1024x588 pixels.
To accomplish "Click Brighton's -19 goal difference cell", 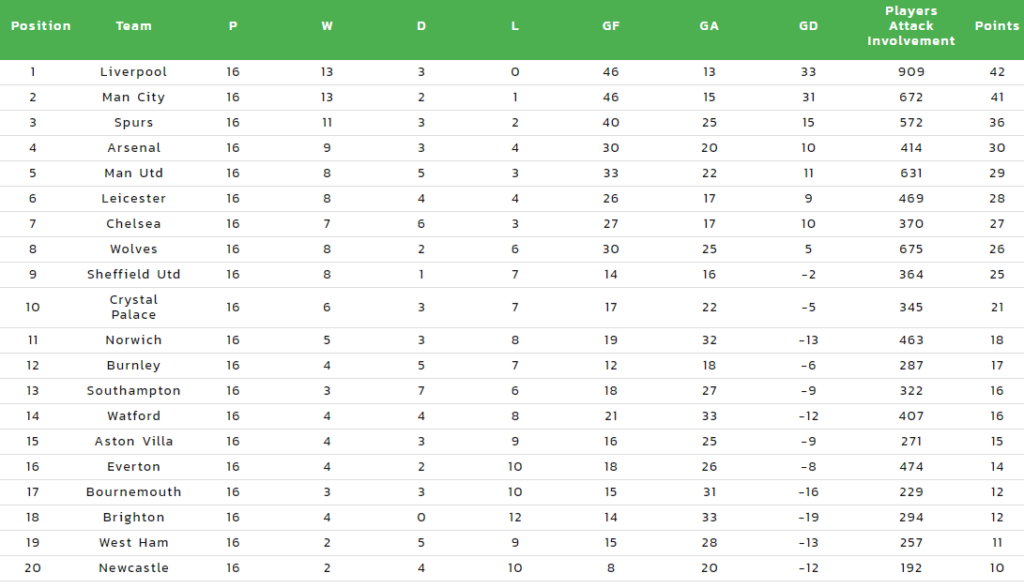I will click(808, 517).
